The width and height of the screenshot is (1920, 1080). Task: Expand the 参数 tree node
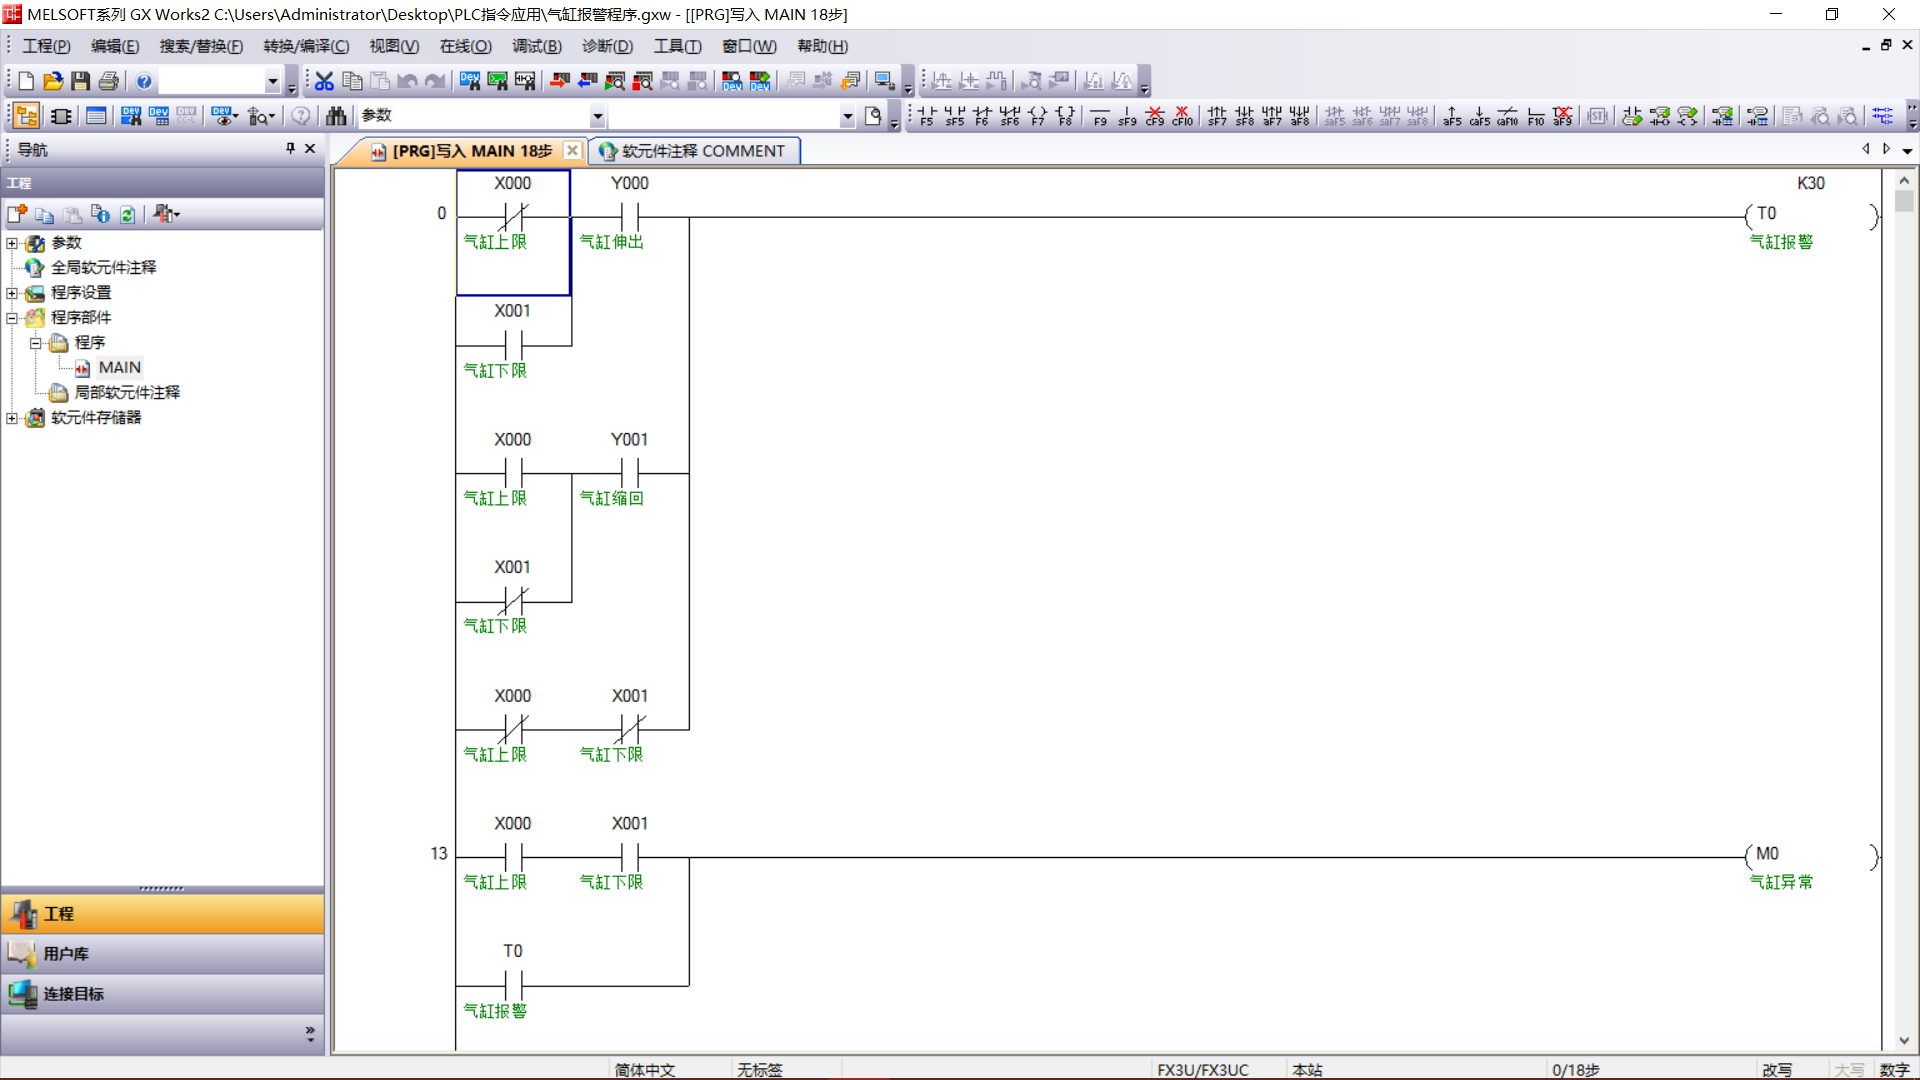pos(12,243)
